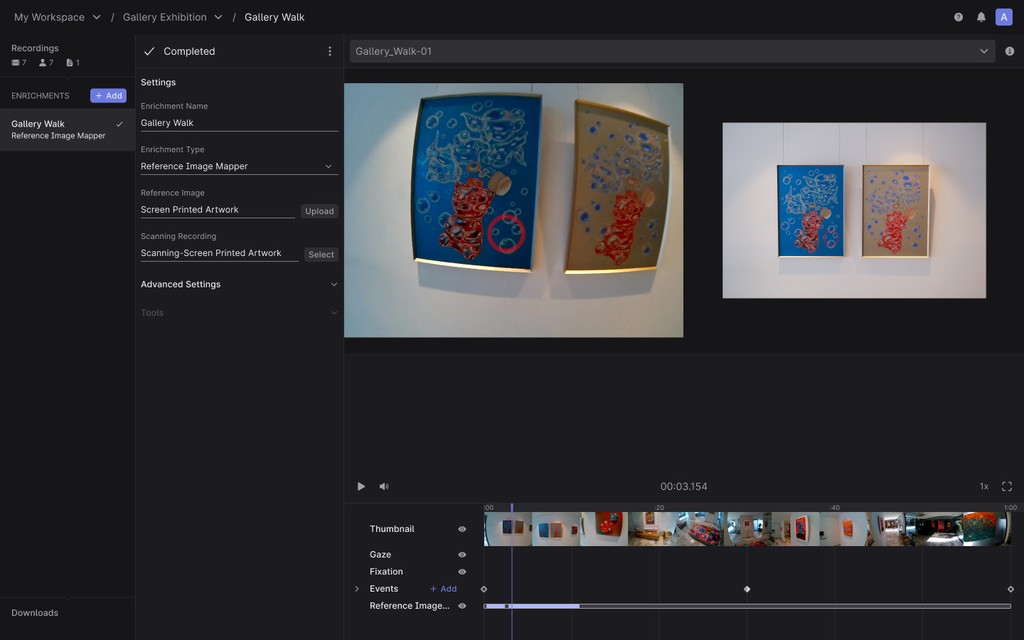This screenshot has width=1024, height=640.
Task: Click the notifications bell icon
Action: (x=981, y=16)
